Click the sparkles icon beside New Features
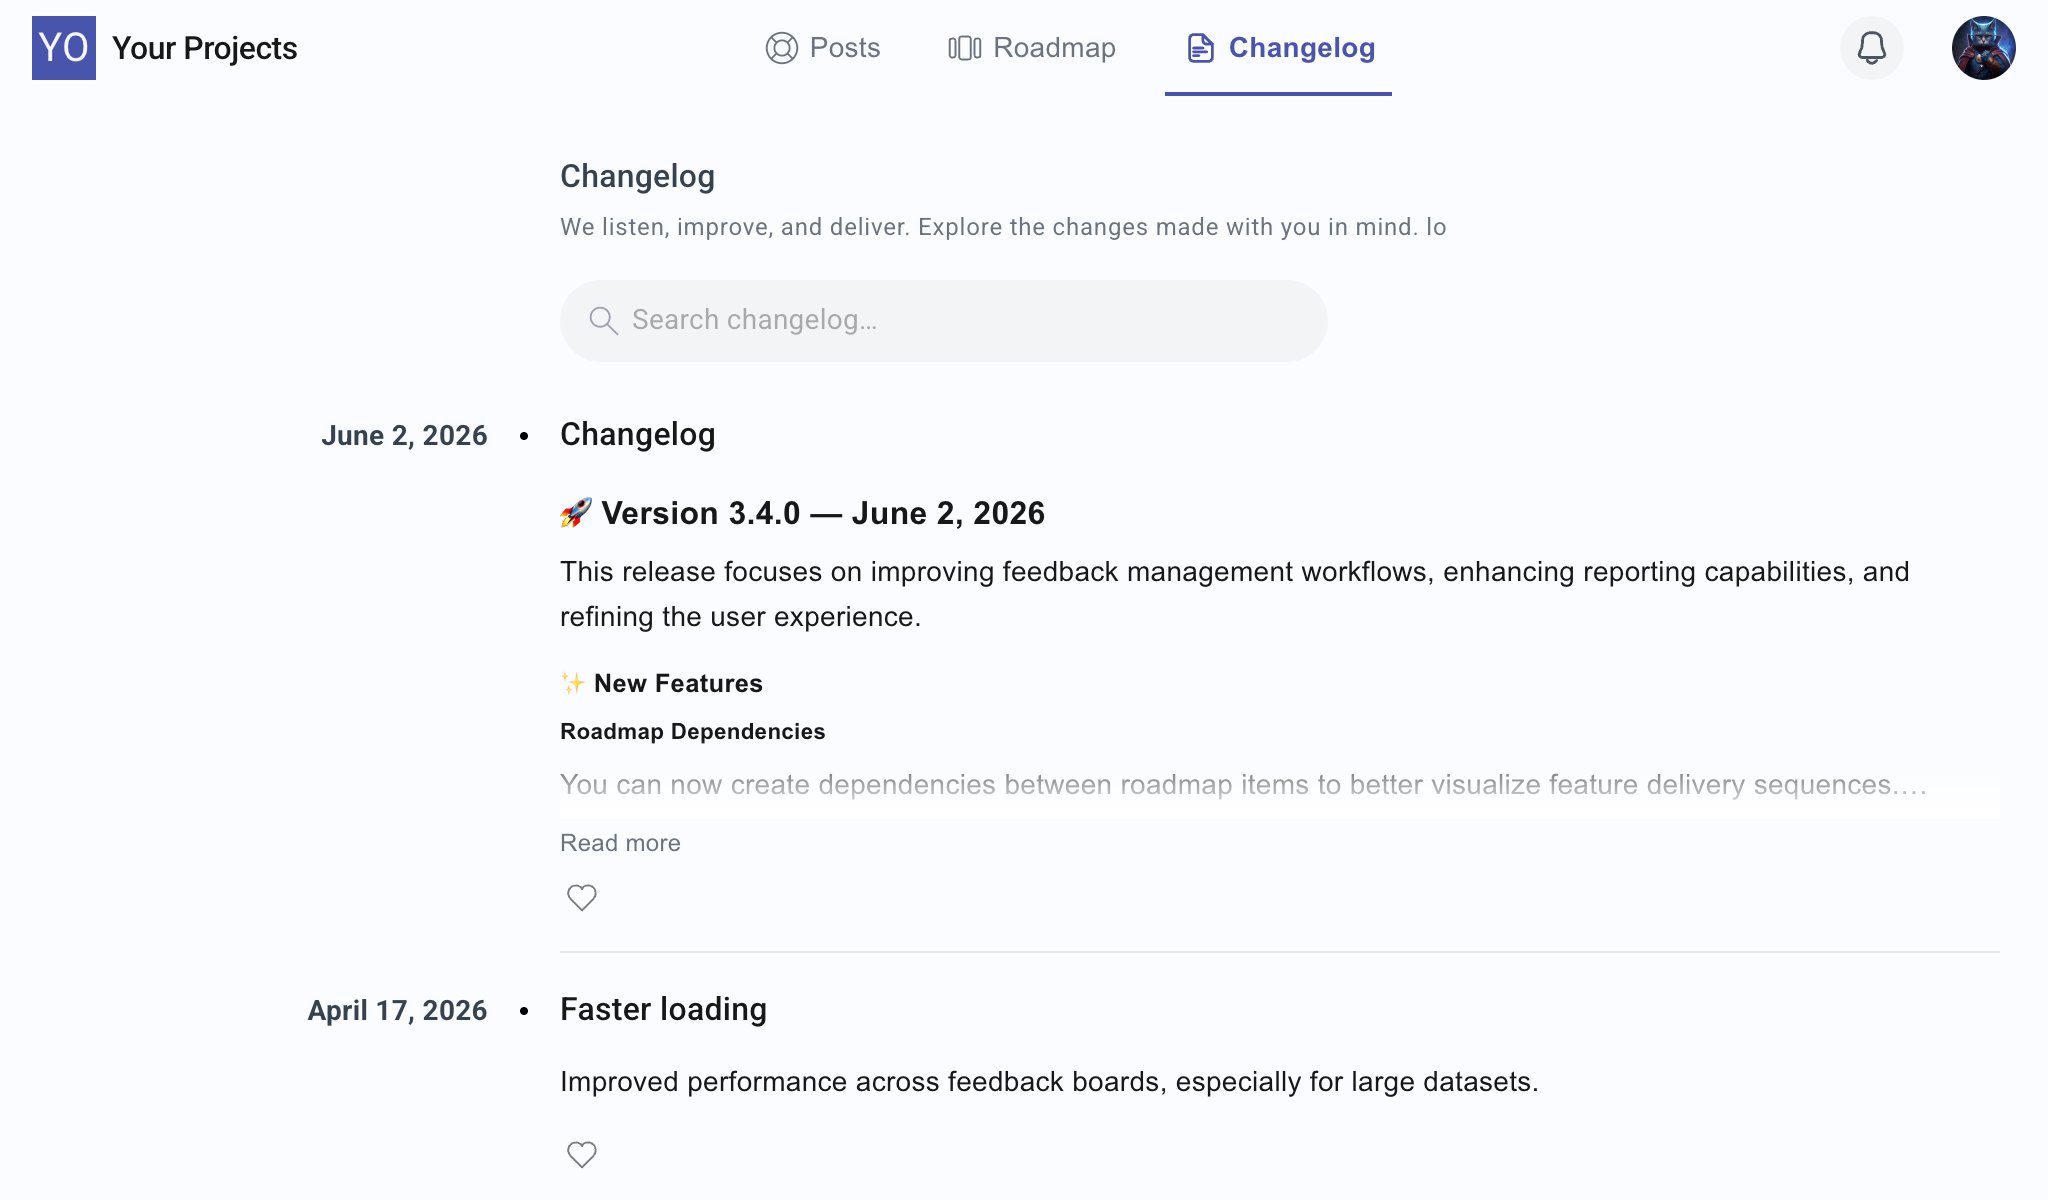 (x=572, y=683)
